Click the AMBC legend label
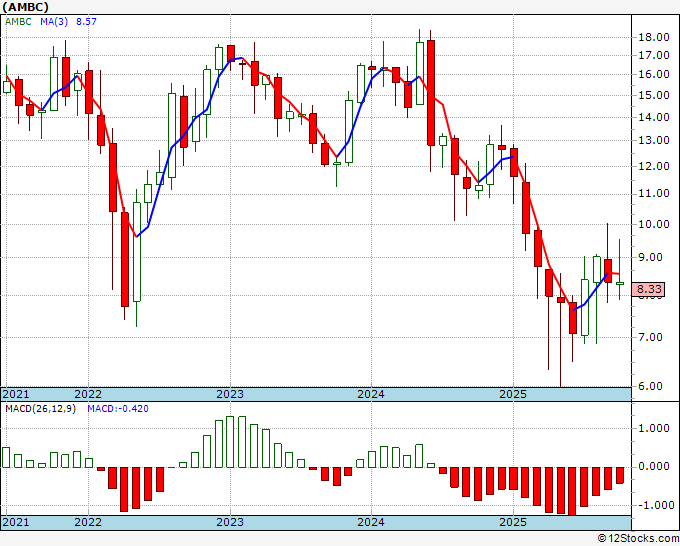Image resolution: width=680 pixels, height=546 pixels. [x=18, y=21]
